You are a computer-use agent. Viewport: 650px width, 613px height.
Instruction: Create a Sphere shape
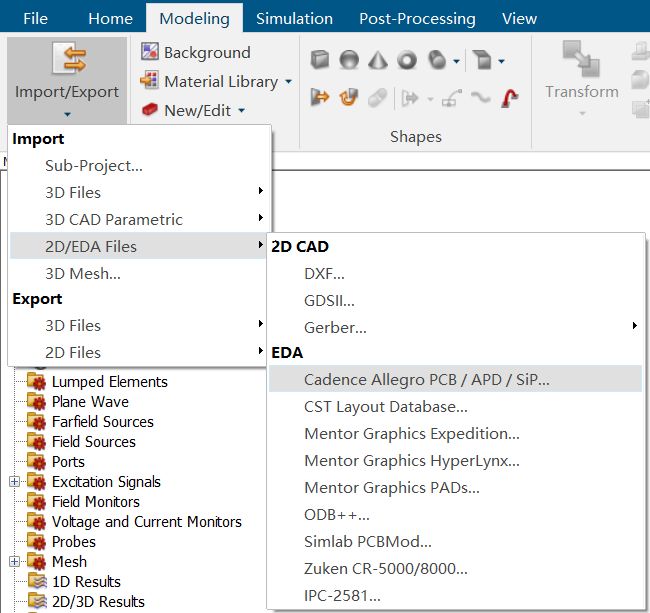pos(349,60)
